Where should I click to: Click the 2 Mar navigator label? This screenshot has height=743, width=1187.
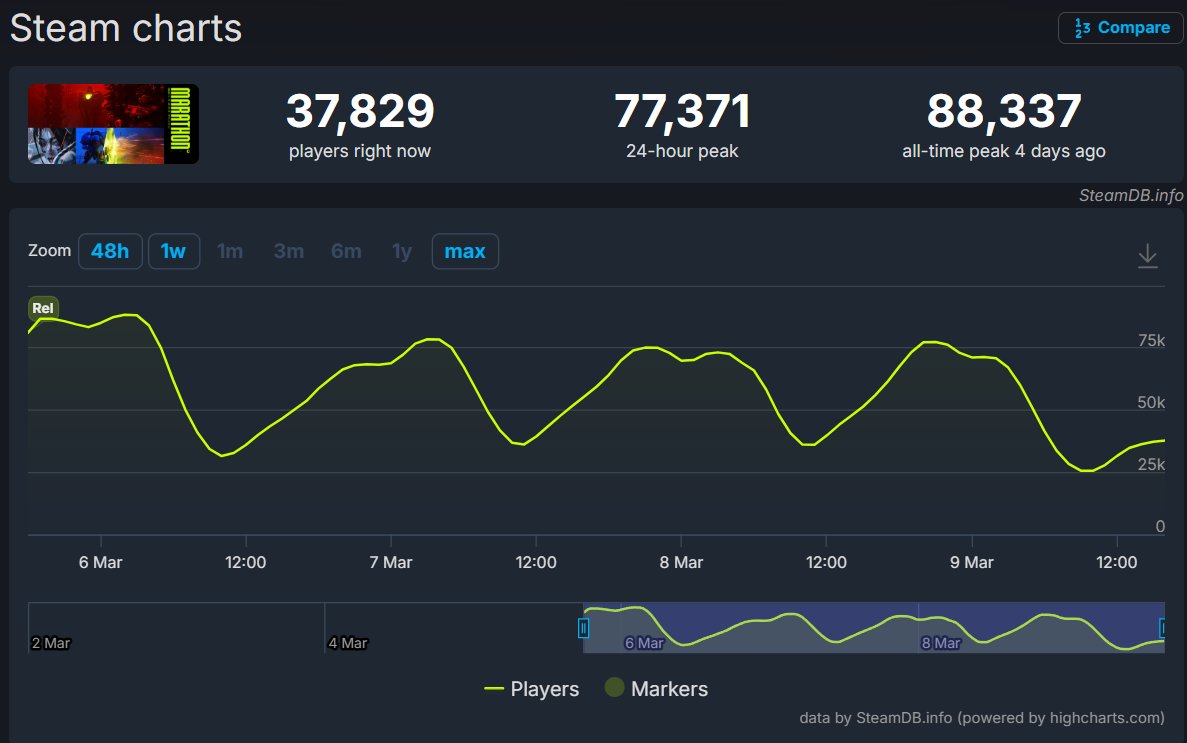click(x=51, y=643)
